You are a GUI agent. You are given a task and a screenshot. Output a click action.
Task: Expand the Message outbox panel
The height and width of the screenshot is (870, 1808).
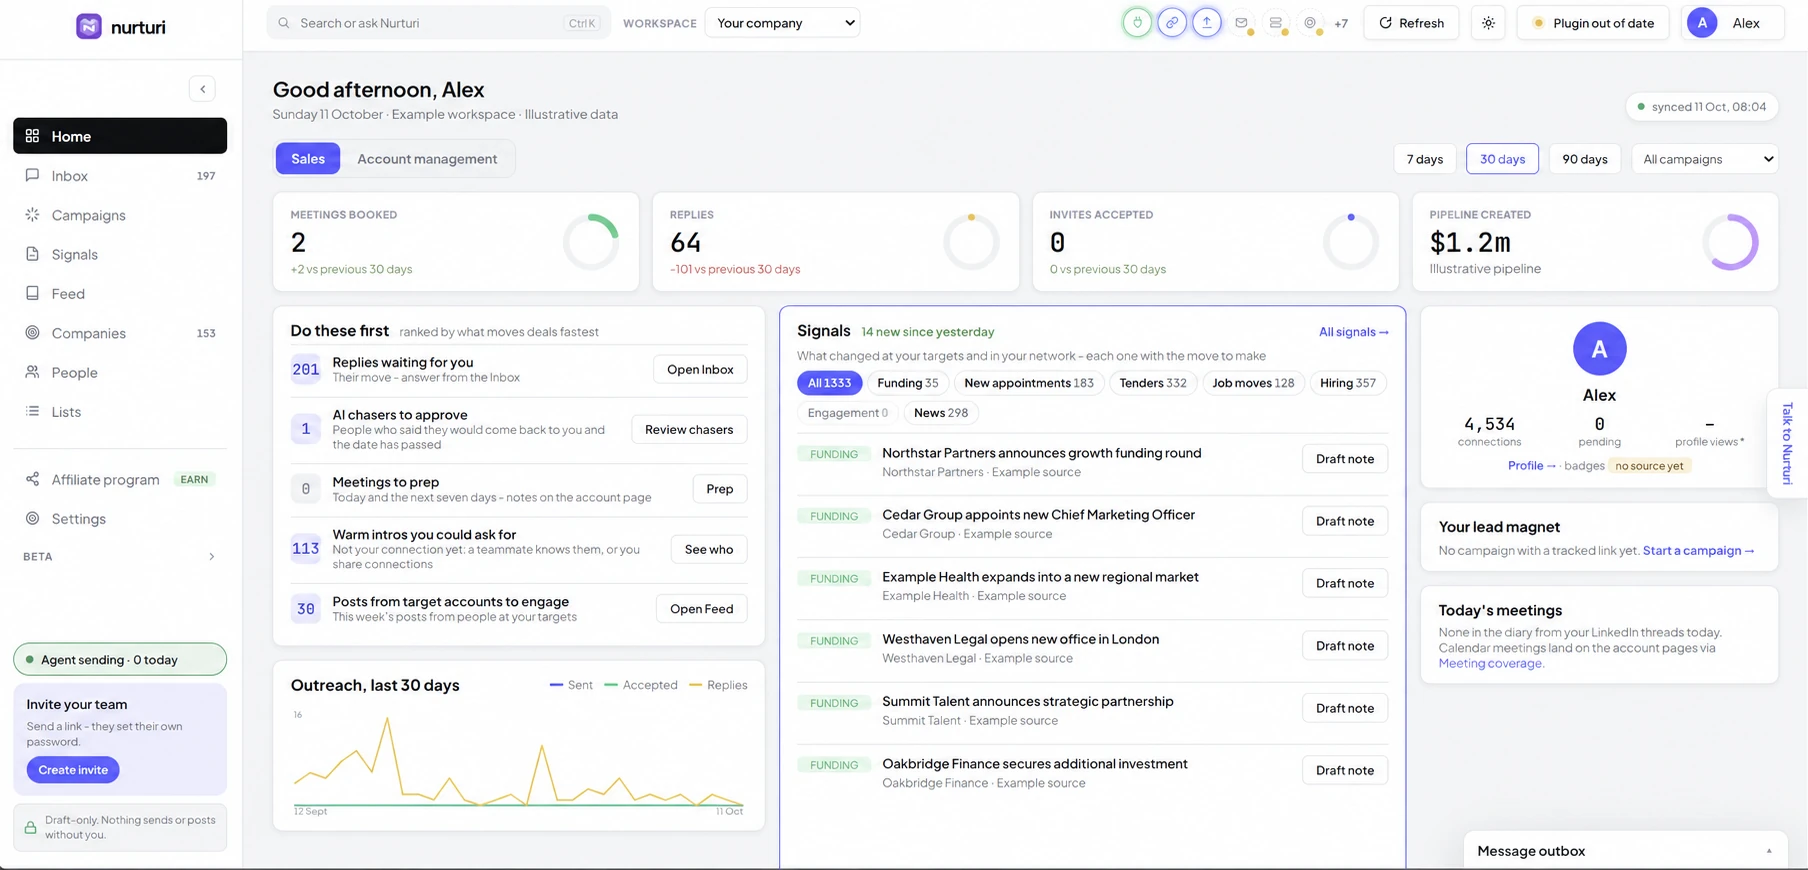tap(1627, 851)
